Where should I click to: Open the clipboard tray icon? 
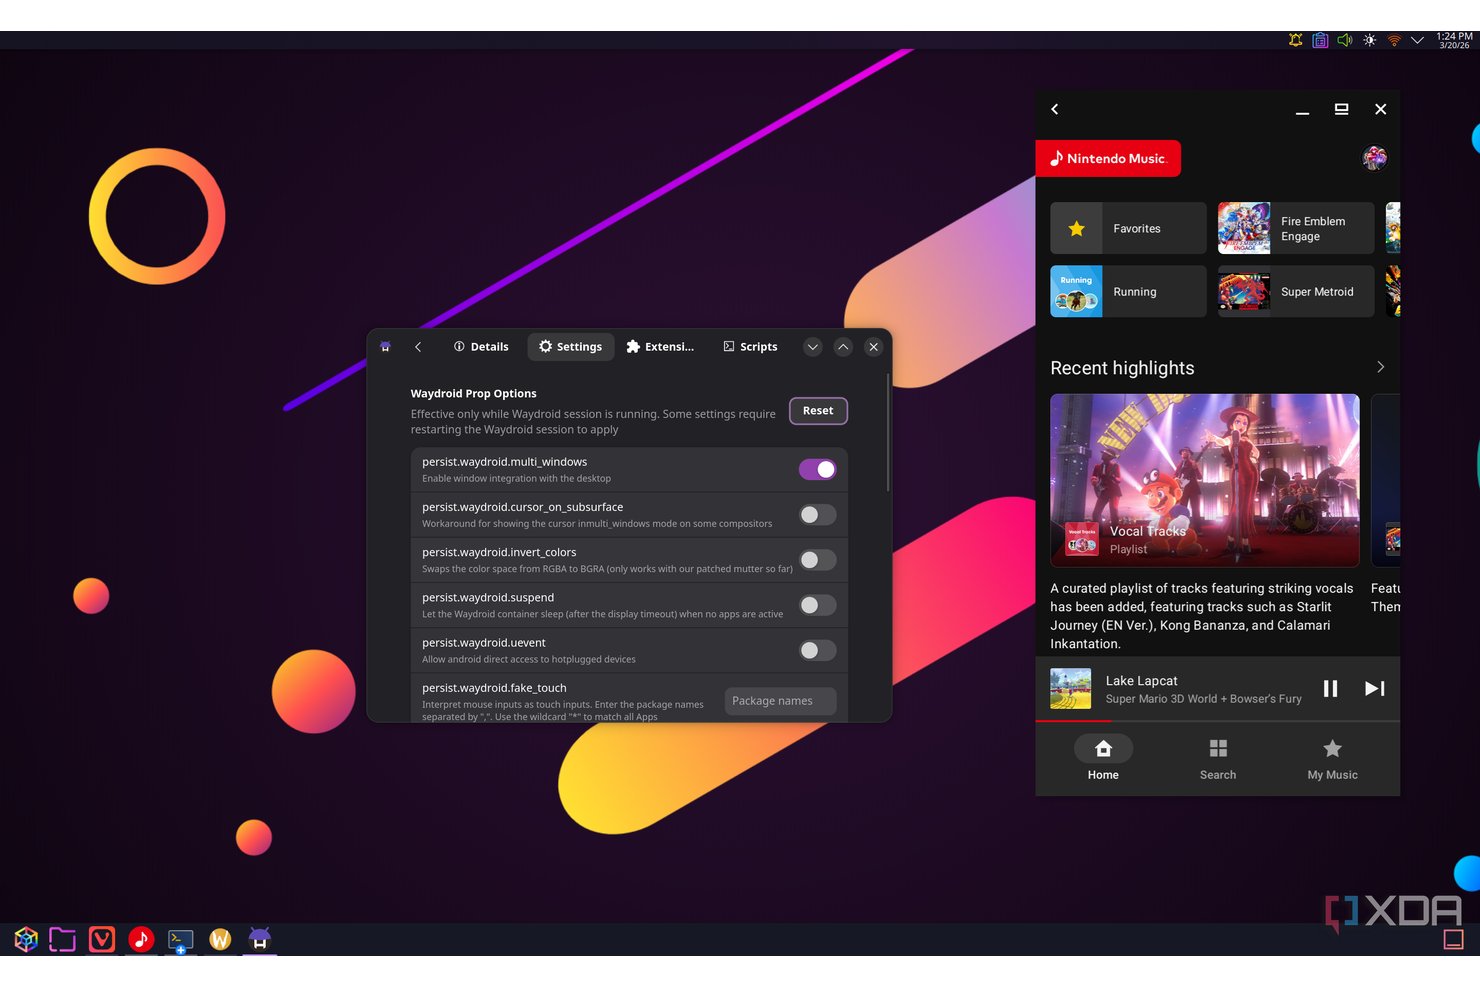coord(1320,40)
